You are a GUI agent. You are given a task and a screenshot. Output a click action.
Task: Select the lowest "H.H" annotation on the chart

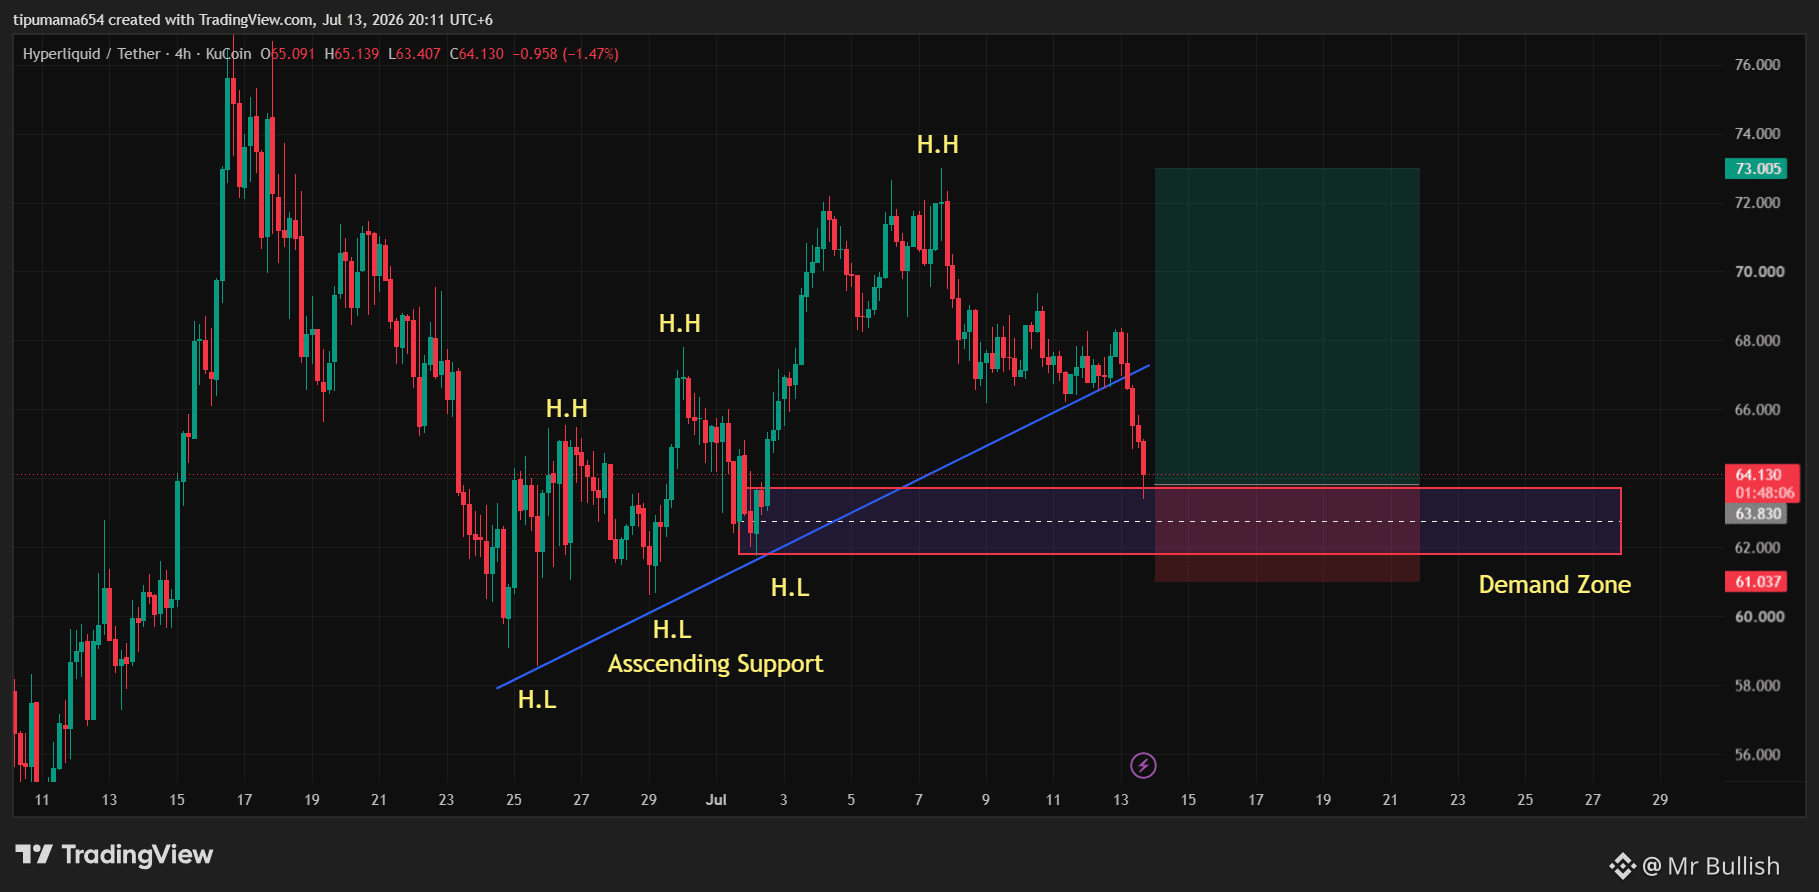click(567, 409)
